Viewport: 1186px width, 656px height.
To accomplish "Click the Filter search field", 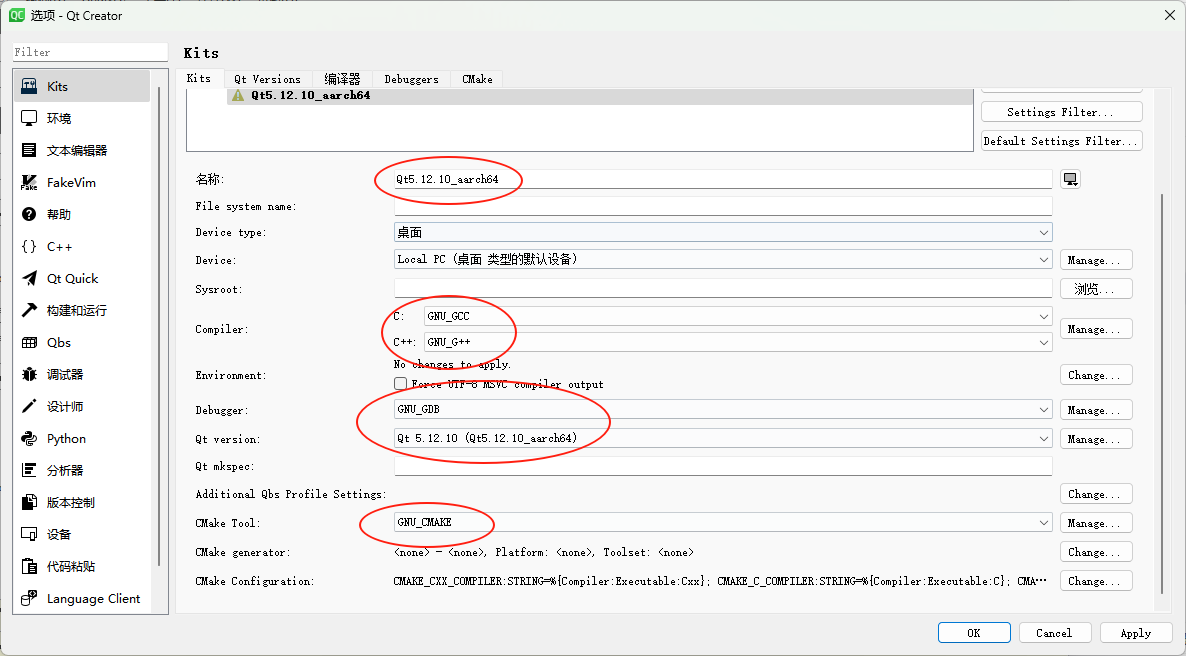I will [90, 52].
